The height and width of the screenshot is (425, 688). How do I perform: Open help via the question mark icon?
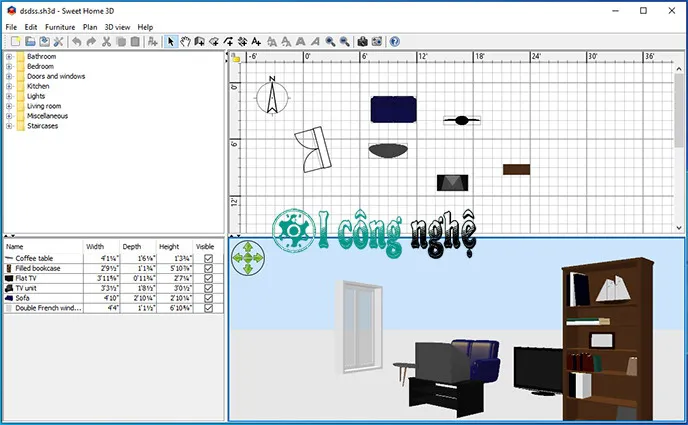pyautogui.click(x=394, y=42)
